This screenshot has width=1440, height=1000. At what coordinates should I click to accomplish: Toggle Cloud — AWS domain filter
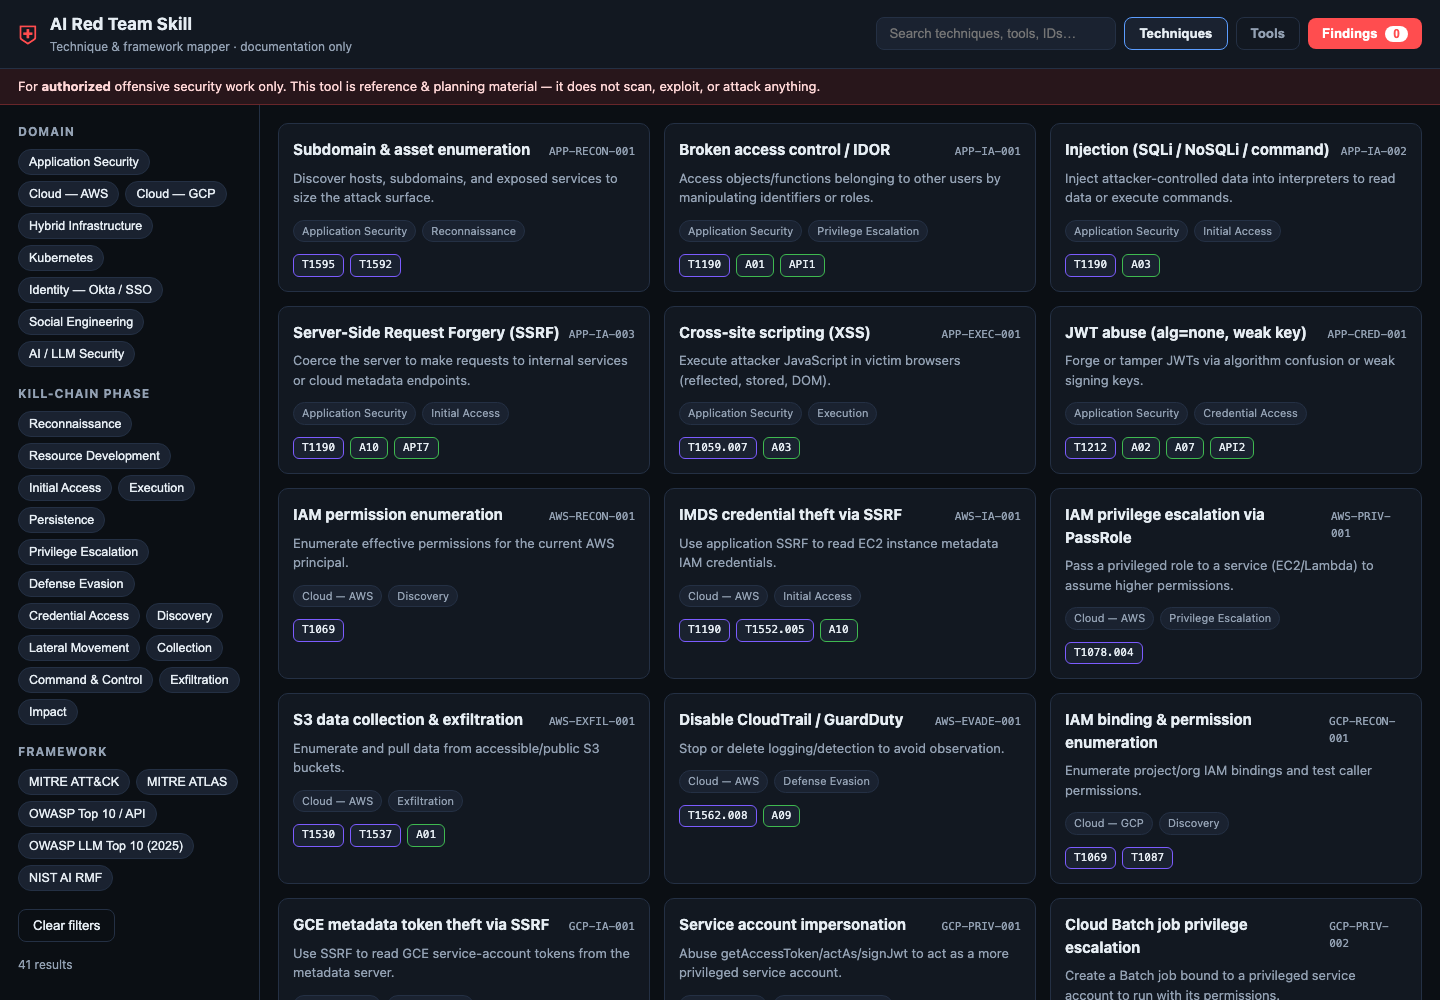(x=68, y=194)
